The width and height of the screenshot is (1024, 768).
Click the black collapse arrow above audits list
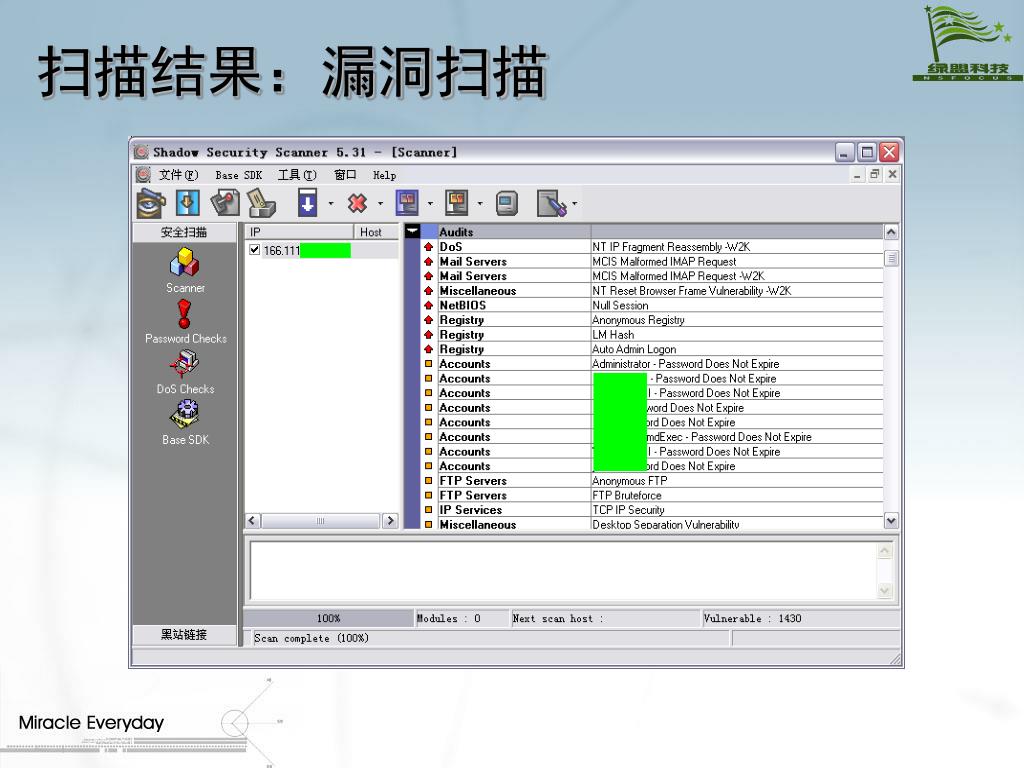[412, 231]
